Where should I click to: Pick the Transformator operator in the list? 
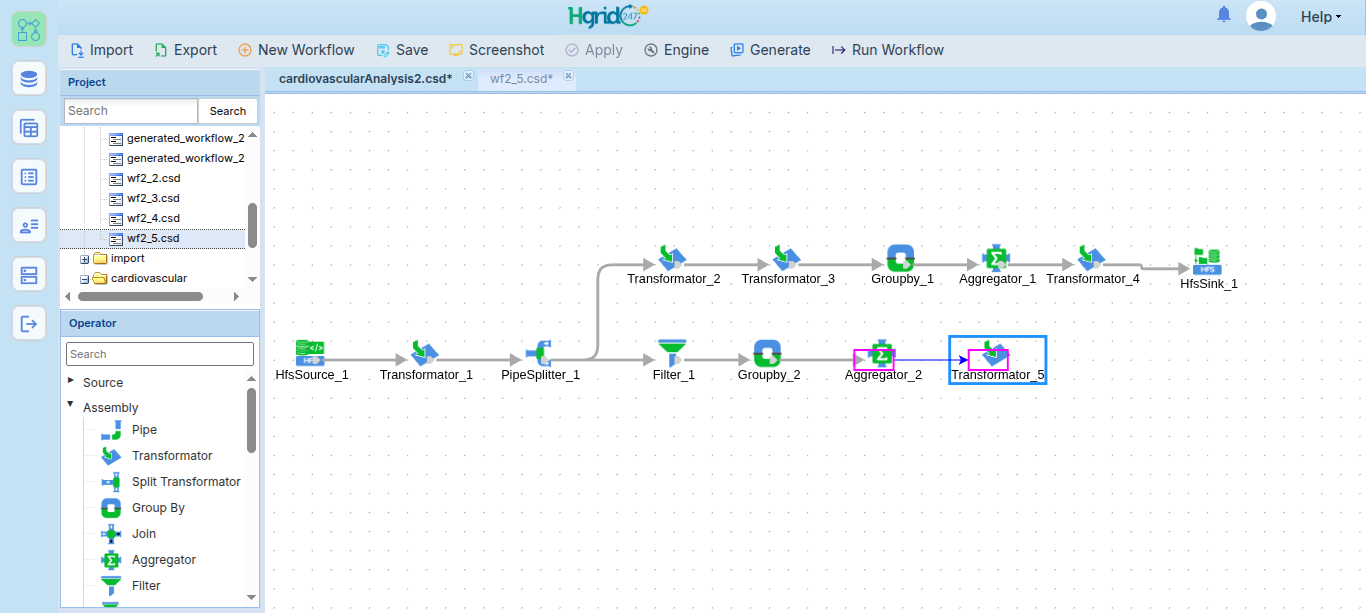click(x=172, y=456)
